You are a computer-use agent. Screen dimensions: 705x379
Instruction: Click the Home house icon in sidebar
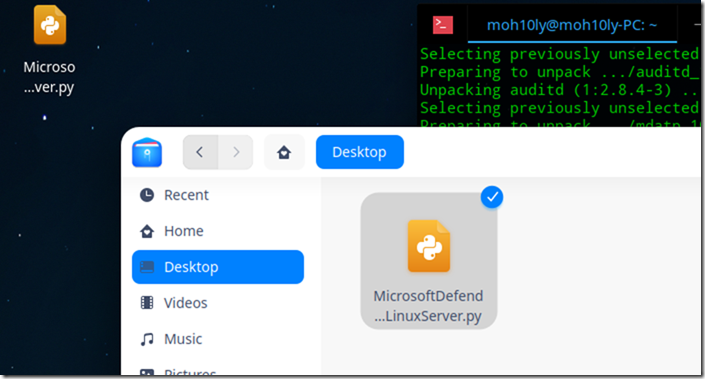coord(147,231)
